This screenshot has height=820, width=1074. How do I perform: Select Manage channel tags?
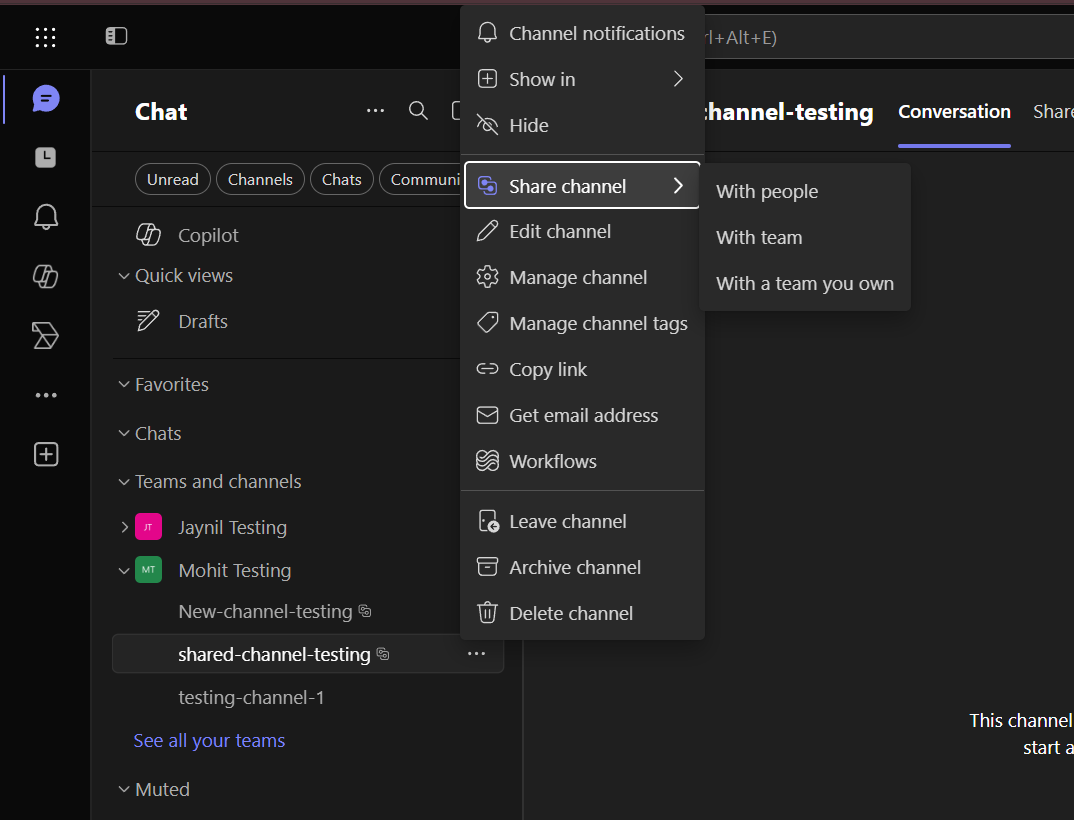click(582, 323)
